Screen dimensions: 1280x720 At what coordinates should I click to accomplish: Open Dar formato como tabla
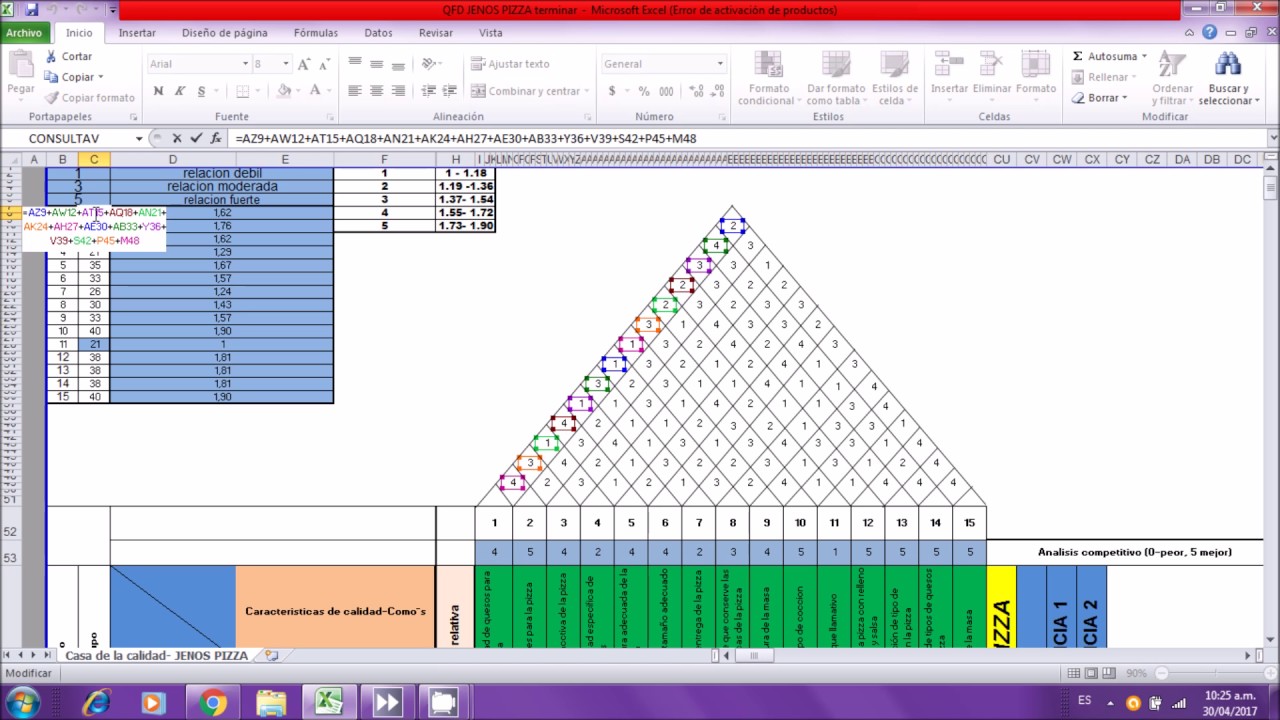click(x=835, y=64)
